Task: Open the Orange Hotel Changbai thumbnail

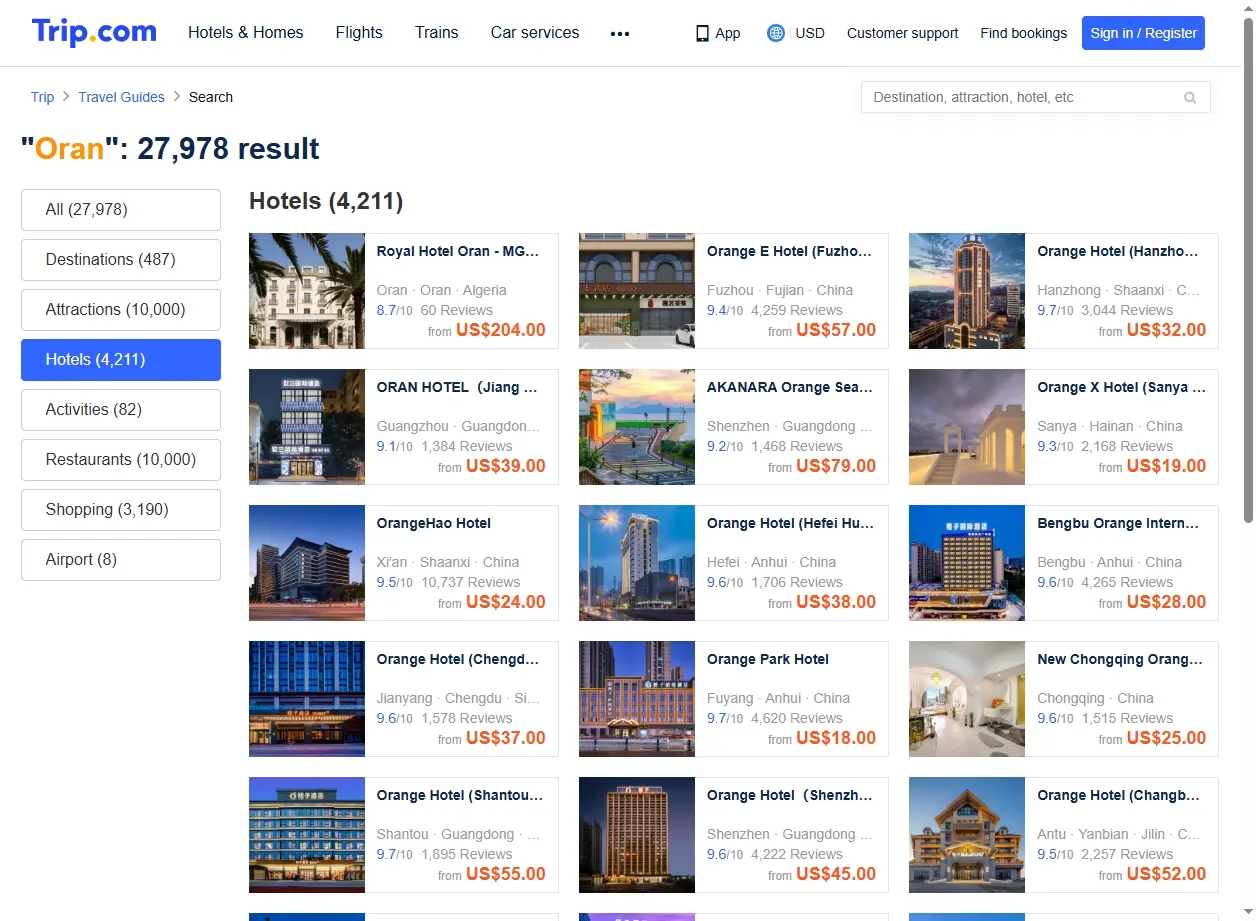Action: click(967, 835)
